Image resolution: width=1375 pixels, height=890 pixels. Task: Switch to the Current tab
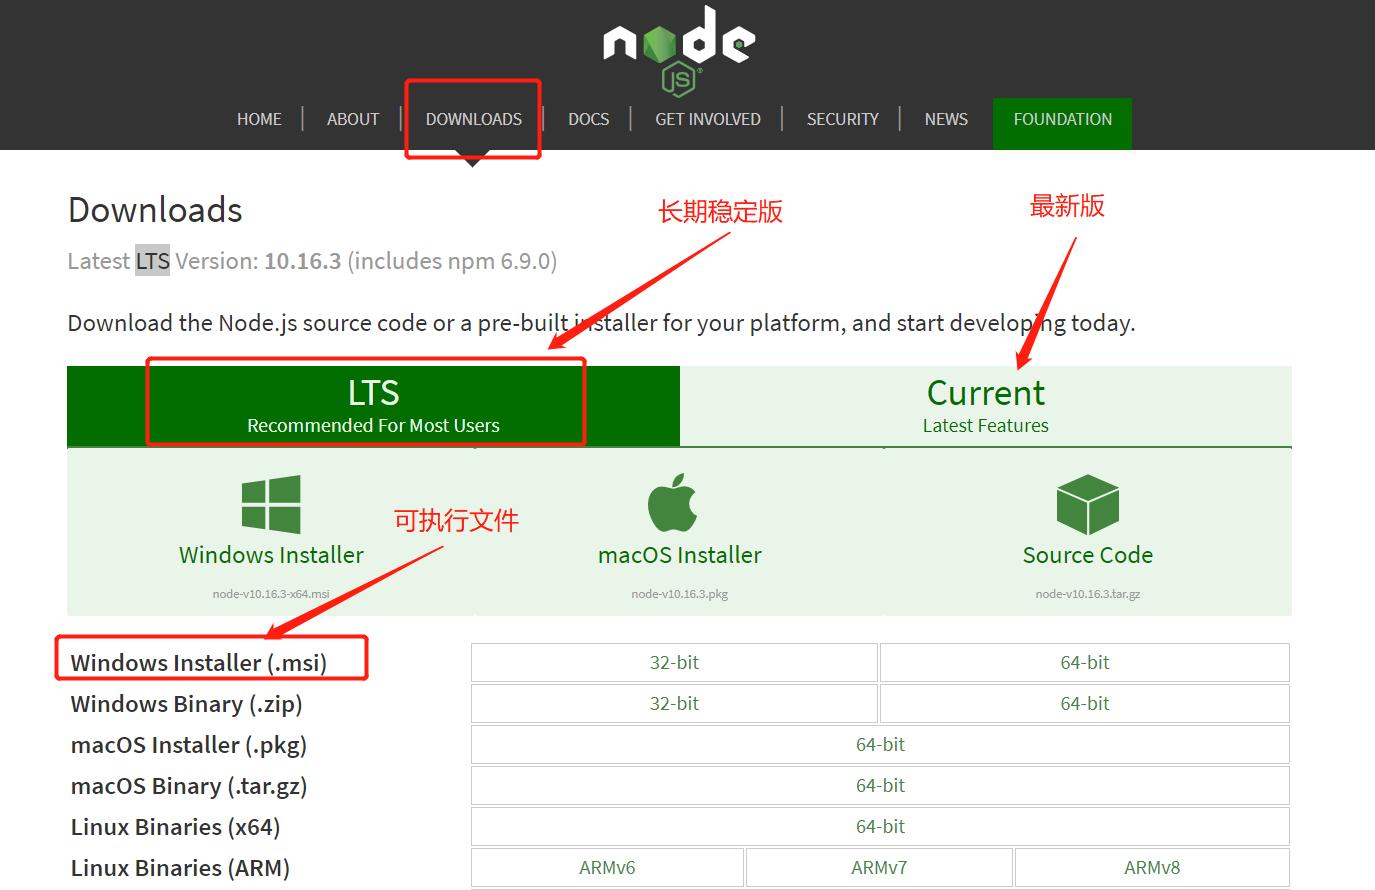985,404
